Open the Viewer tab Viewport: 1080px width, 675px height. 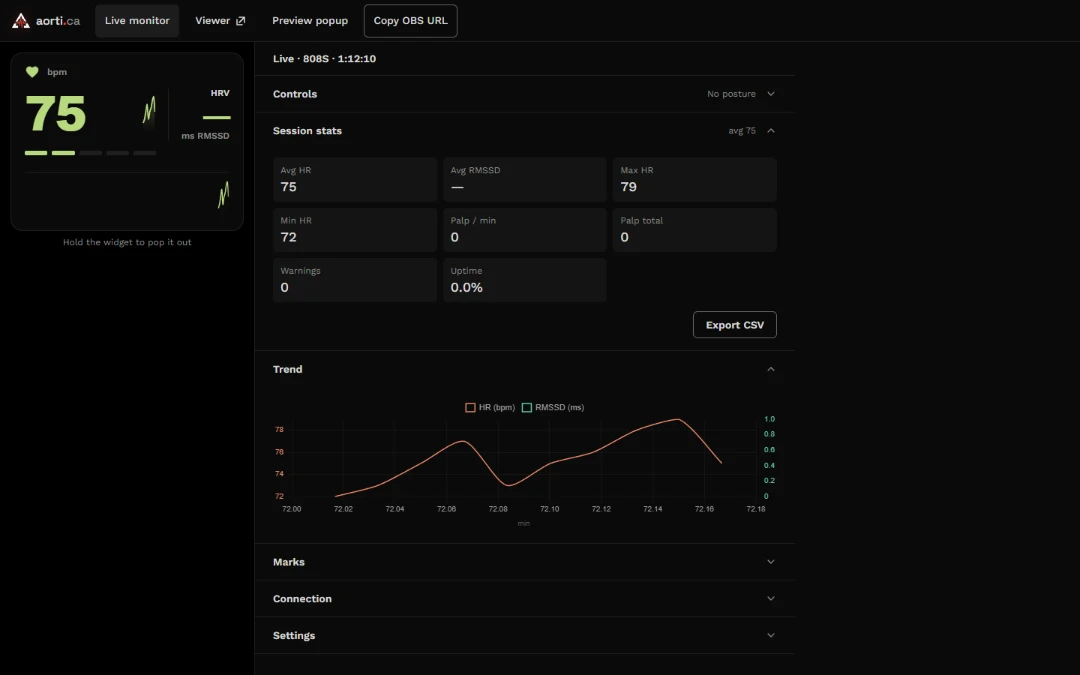pos(220,21)
